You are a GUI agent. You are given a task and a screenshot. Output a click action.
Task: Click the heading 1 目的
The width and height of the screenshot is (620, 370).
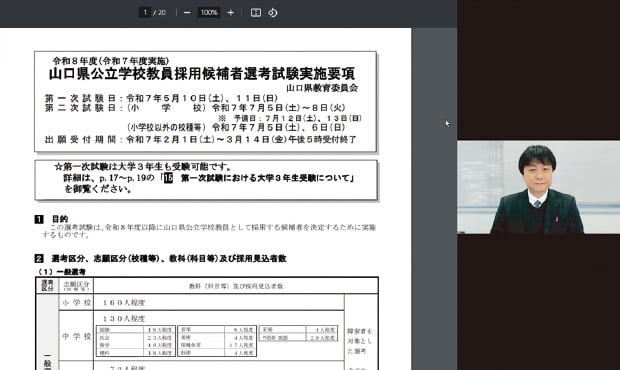pyautogui.click(x=51, y=219)
